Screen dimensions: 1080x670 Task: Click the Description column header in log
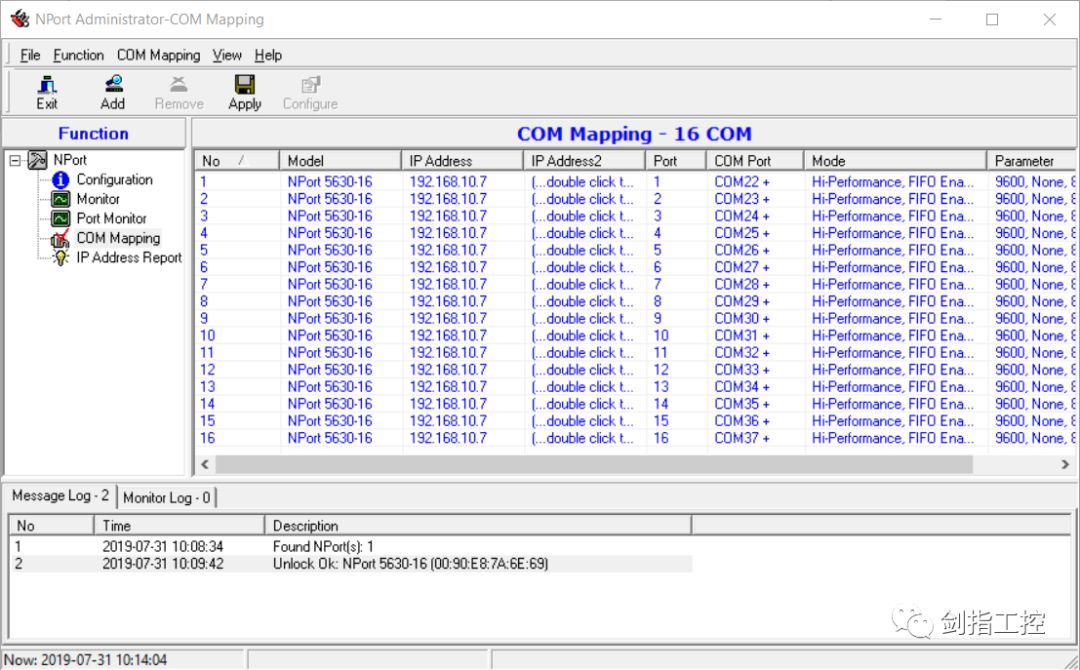pos(478,525)
